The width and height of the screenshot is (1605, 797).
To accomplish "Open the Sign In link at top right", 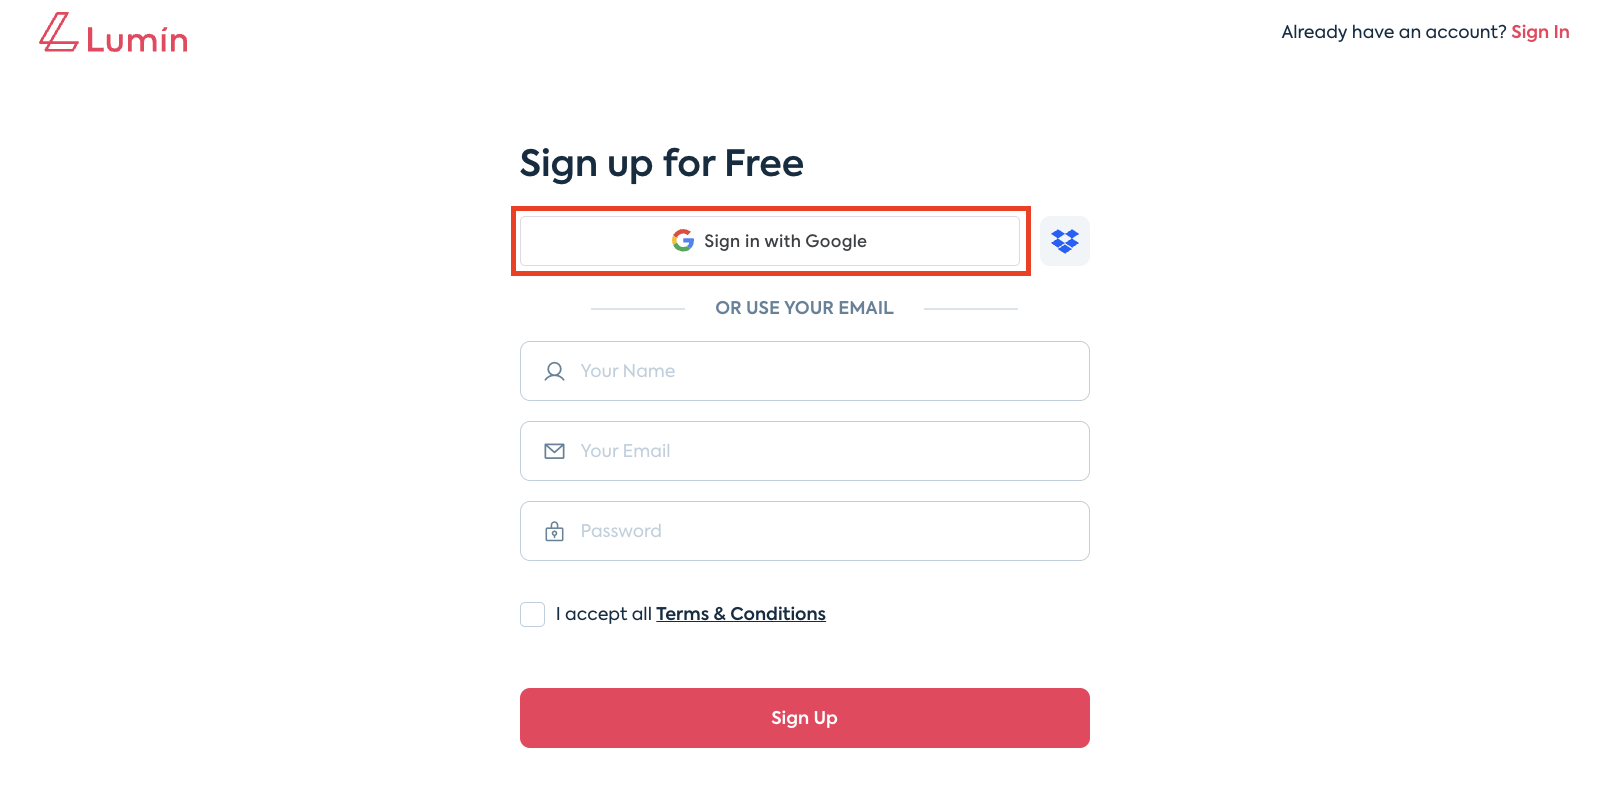I will tap(1540, 31).
